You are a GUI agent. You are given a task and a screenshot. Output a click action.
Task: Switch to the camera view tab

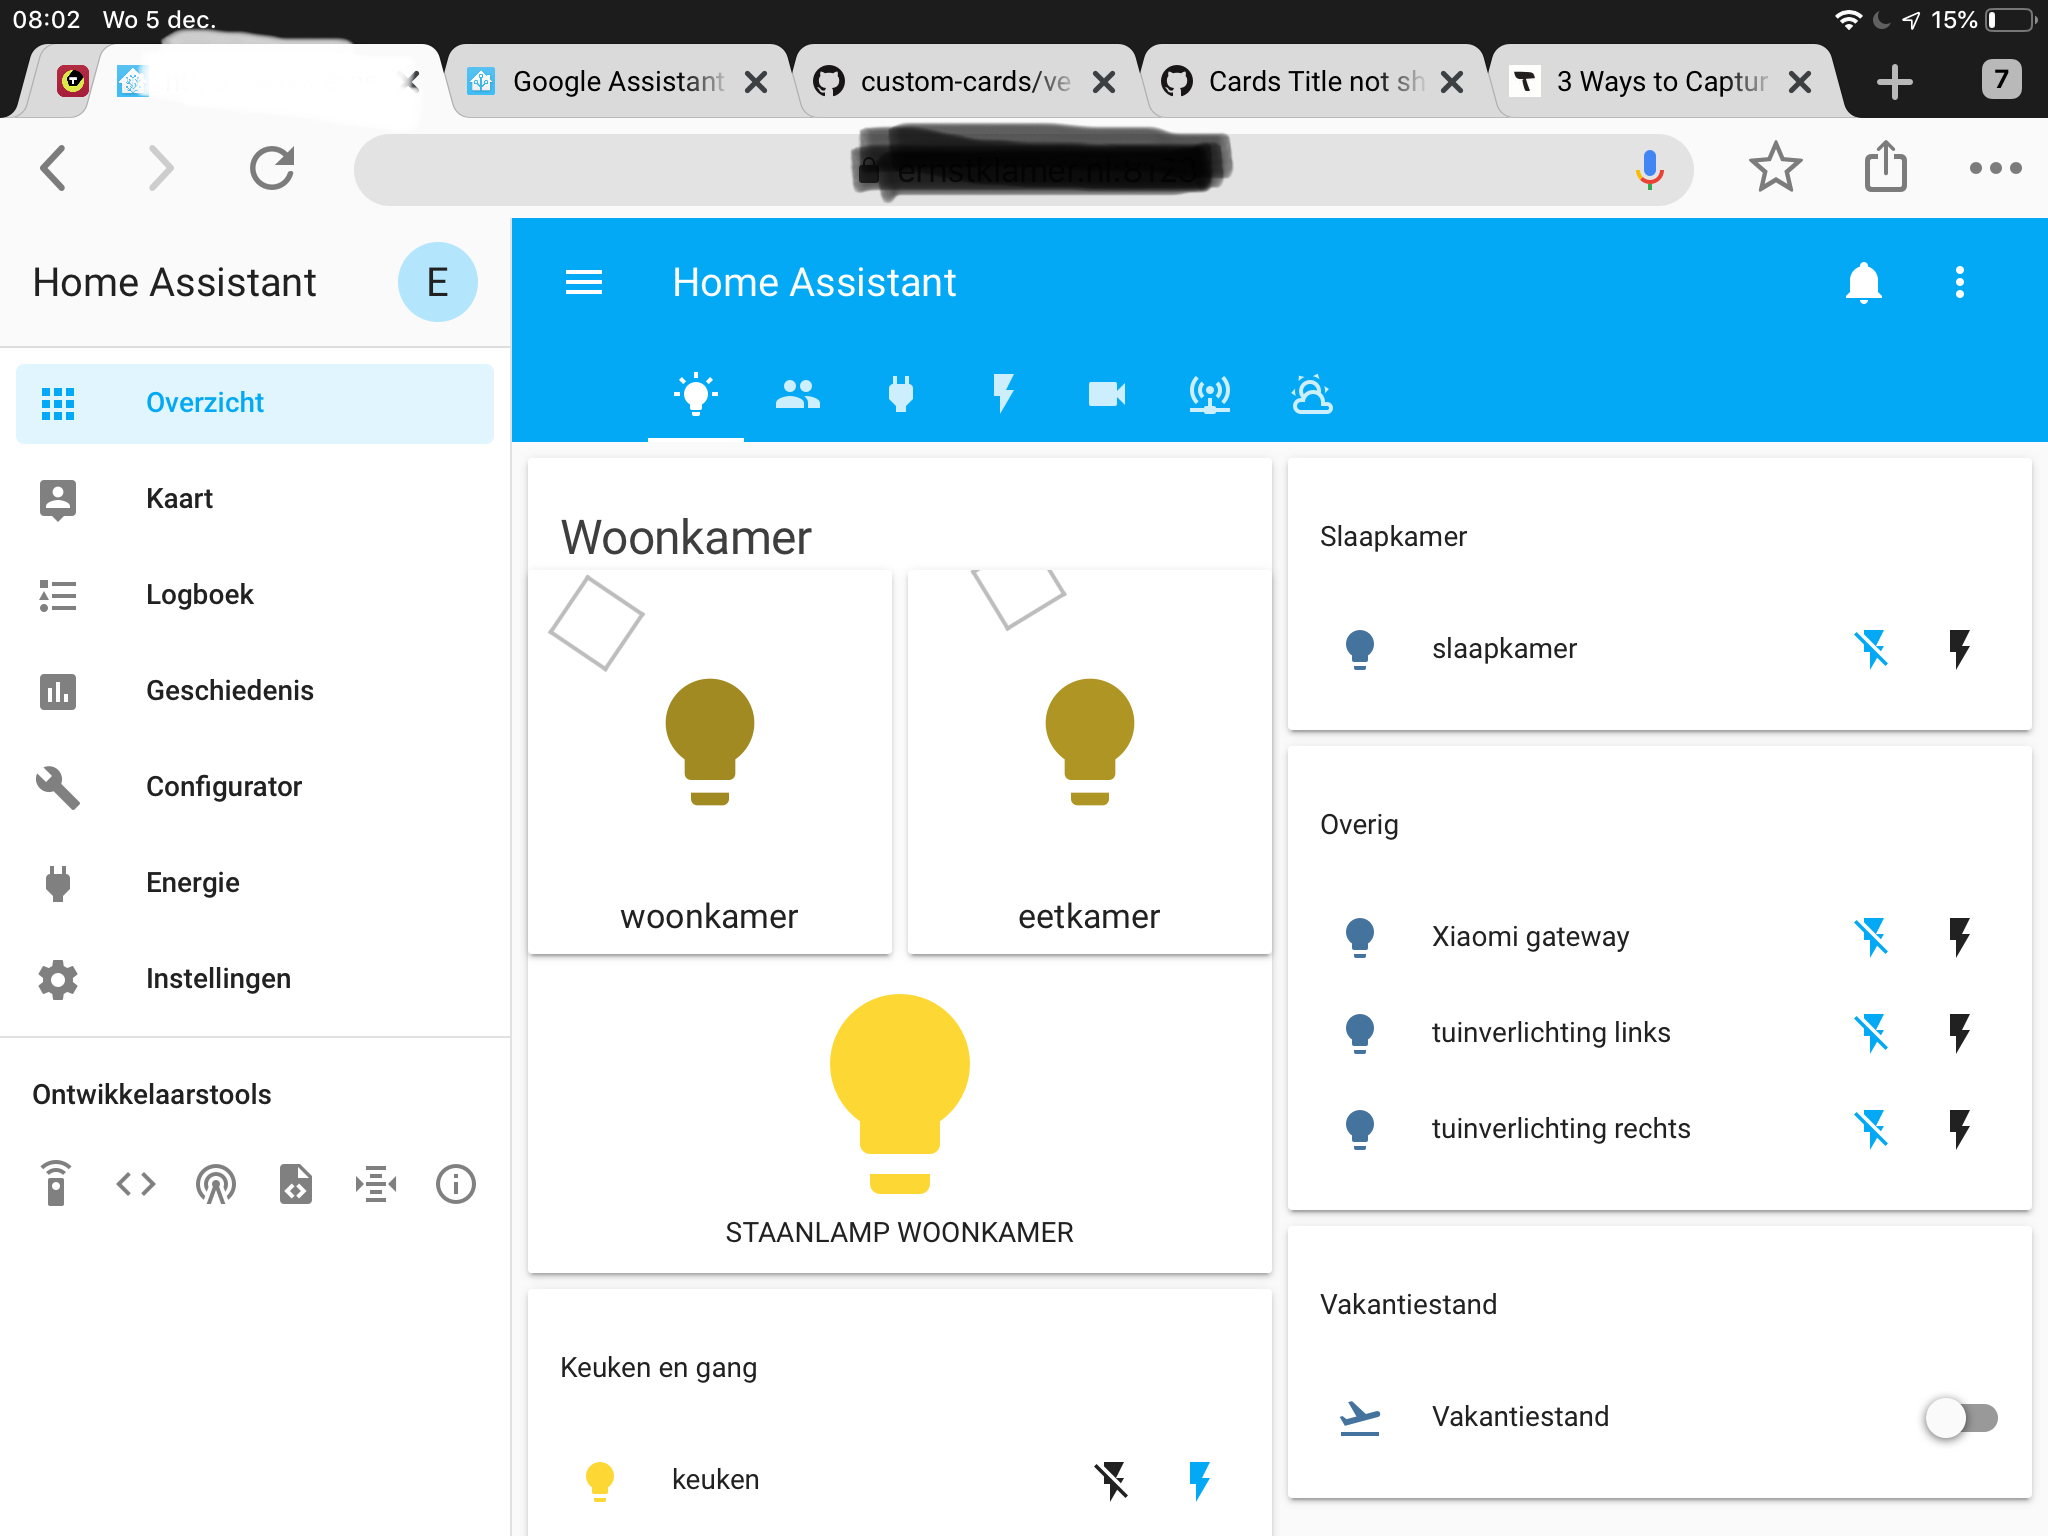1106,395
